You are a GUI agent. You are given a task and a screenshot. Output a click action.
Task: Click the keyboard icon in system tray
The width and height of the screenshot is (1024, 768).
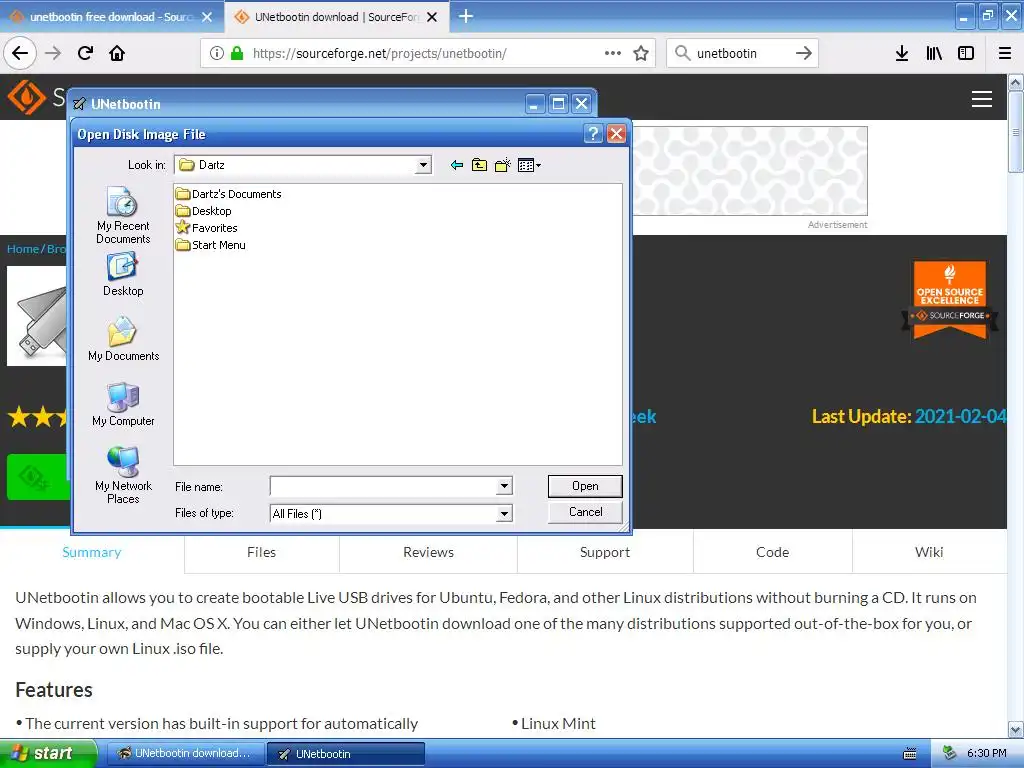(909, 754)
